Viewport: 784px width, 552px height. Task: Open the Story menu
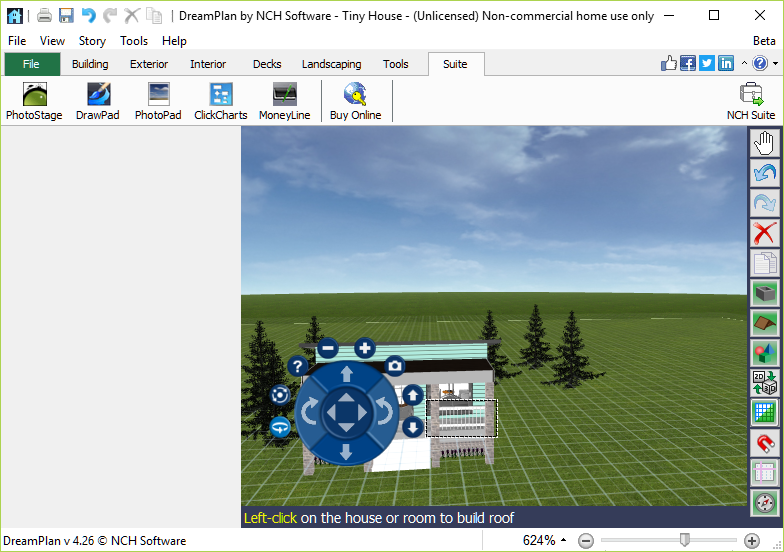(x=92, y=41)
